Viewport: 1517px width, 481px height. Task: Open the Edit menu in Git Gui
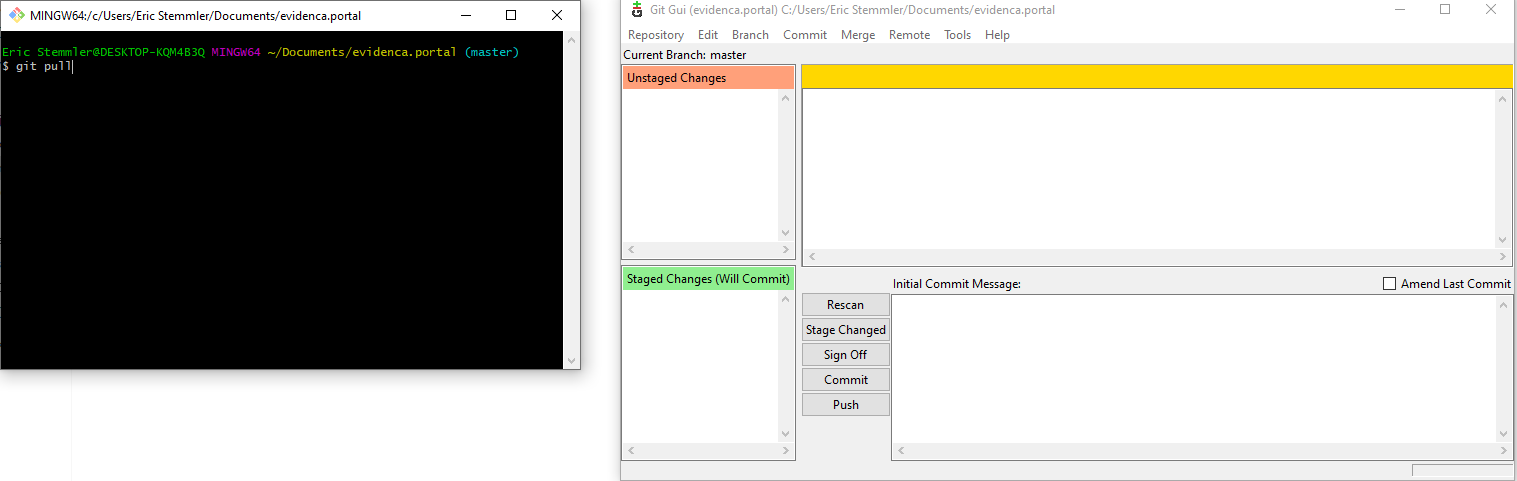pyautogui.click(x=708, y=34)
